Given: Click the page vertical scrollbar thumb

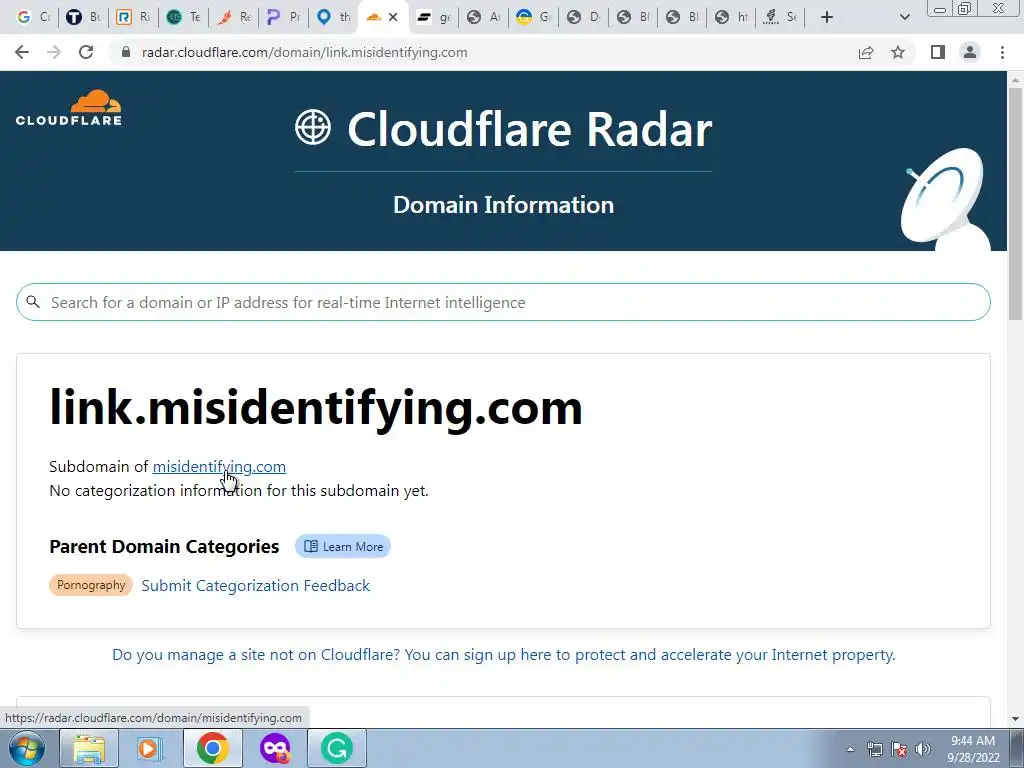Looking at the screenshot, I should [x=1015, y=202].
